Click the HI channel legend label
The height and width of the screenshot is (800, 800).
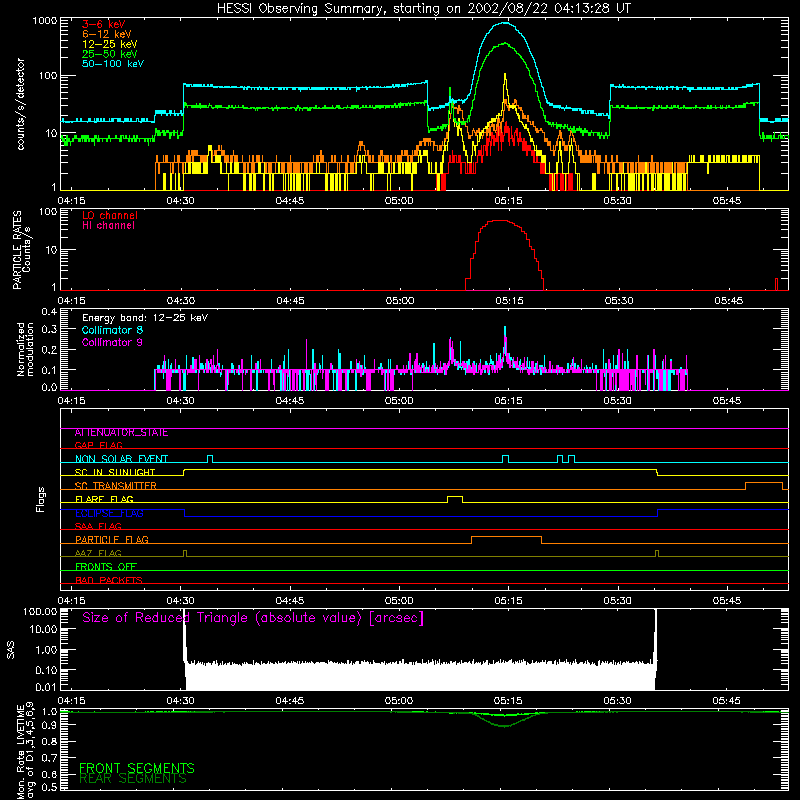(108, 226)
